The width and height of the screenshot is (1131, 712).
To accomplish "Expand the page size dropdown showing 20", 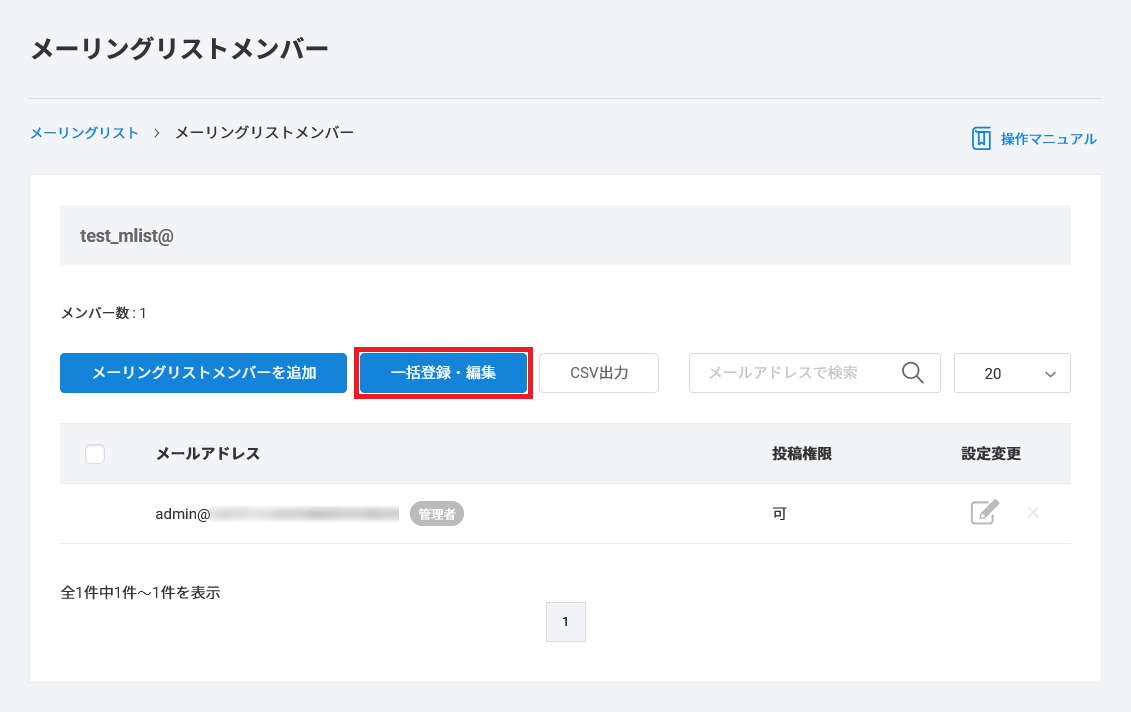I will click(x=1012, y=373).
